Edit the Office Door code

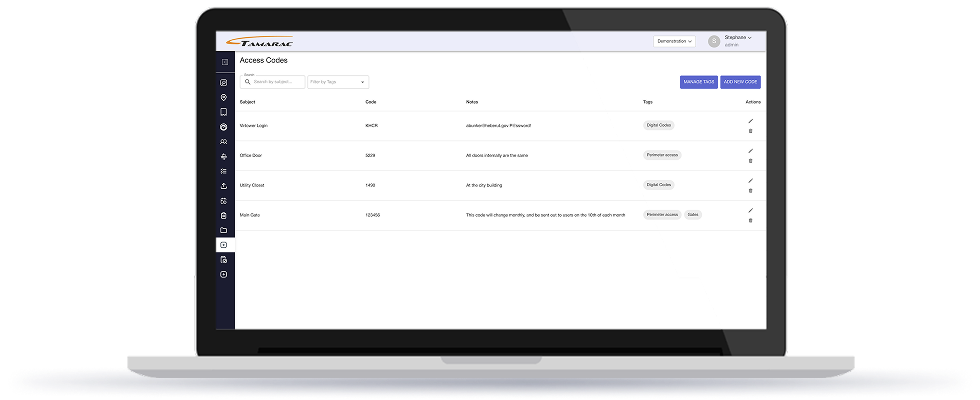tap(751, 151)
